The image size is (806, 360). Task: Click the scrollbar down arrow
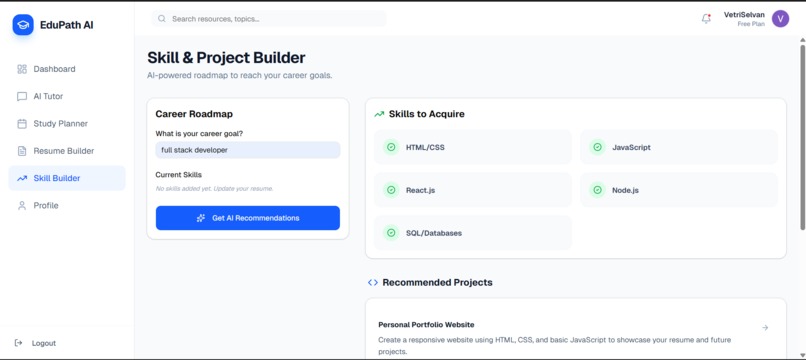point(802,355)
